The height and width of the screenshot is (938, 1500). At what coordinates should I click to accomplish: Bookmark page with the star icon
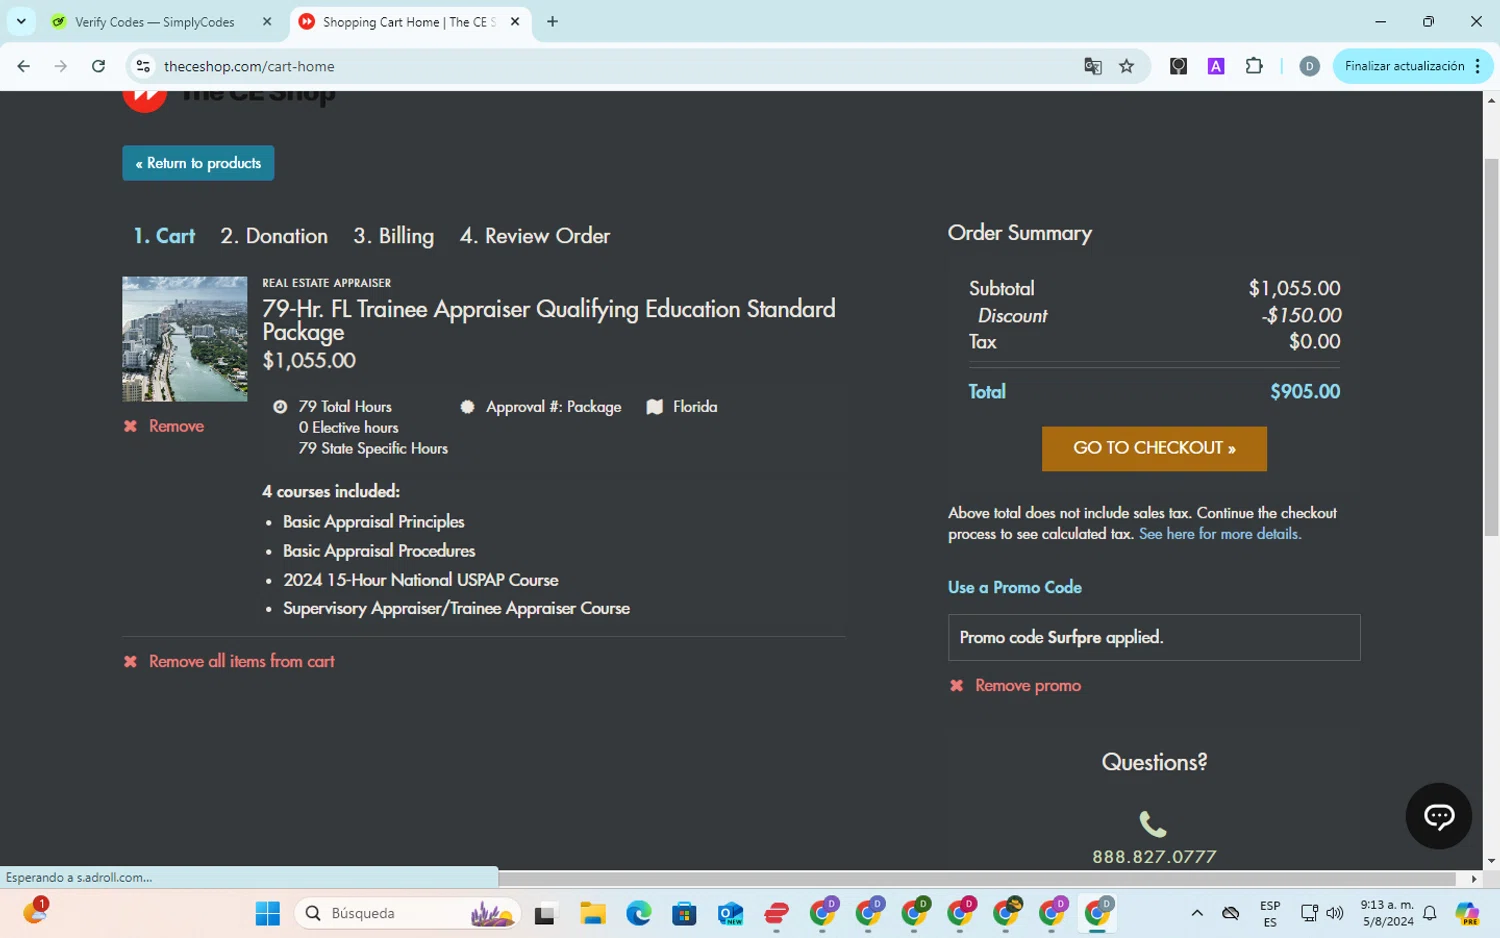point(1127,66)
